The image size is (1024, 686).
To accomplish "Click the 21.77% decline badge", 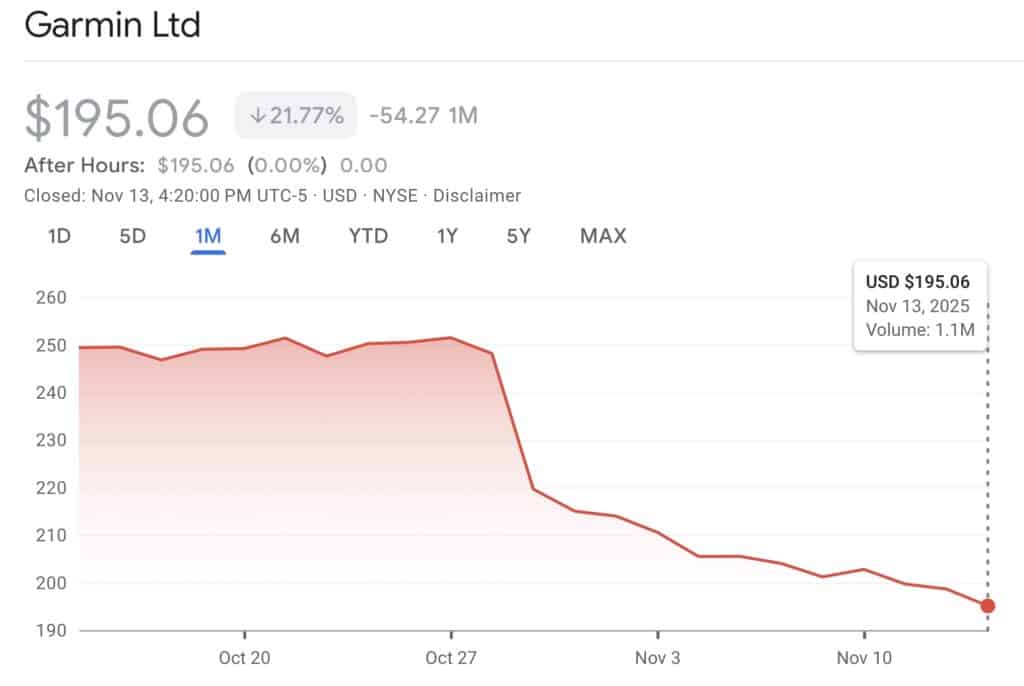I will (295, 115).
